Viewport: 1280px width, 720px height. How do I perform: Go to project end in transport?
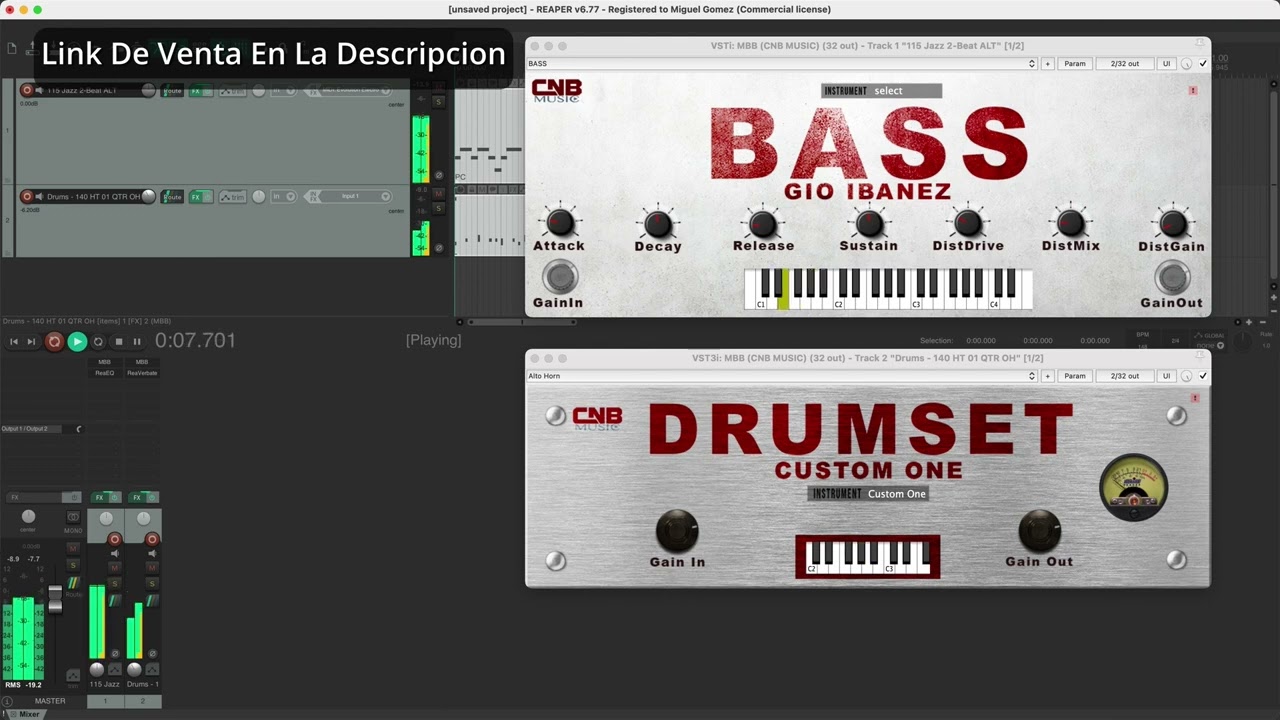tap(31, 341)
